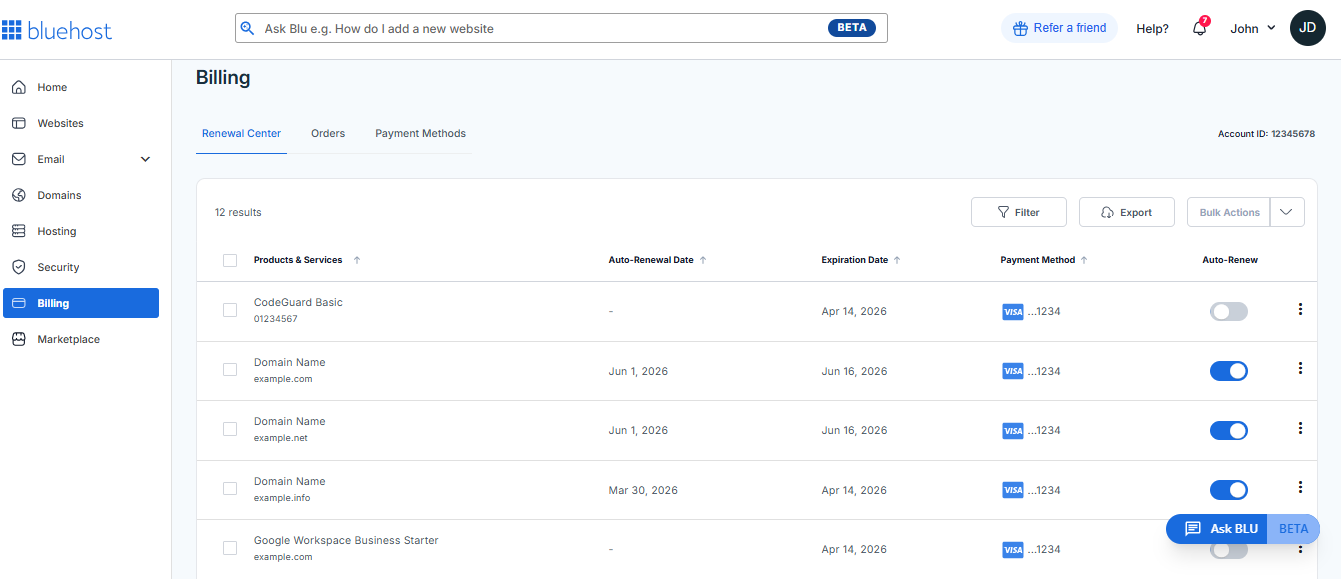Navigate to Hosting via sidebar icon
Viewport: 1341px width, 579px height.
56,231
